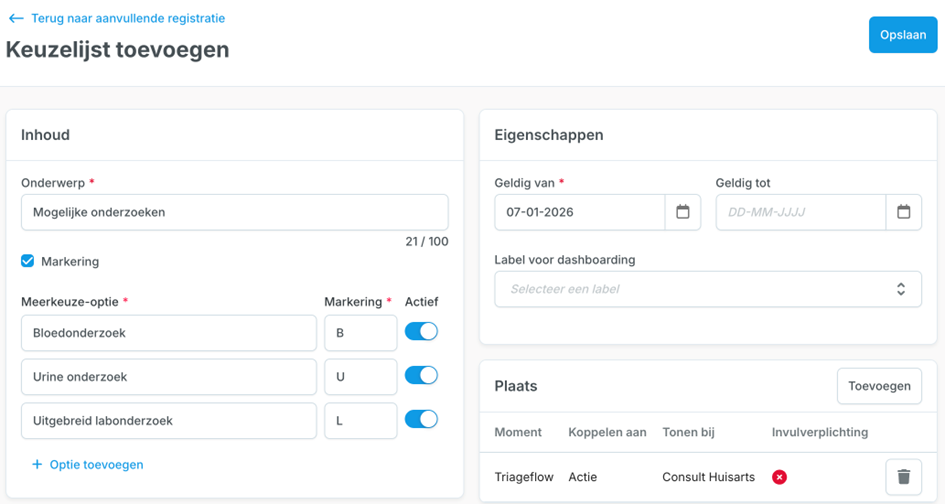Edit the Markering field containing B

360,333
